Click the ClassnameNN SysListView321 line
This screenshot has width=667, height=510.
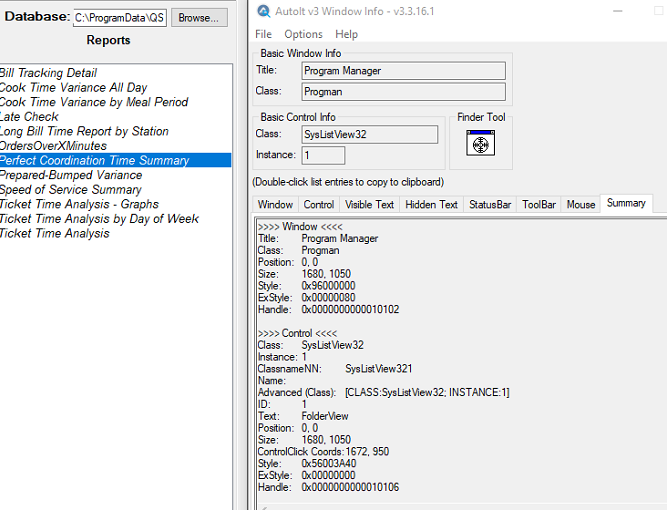pyautogui.click(x=335, y=369)
